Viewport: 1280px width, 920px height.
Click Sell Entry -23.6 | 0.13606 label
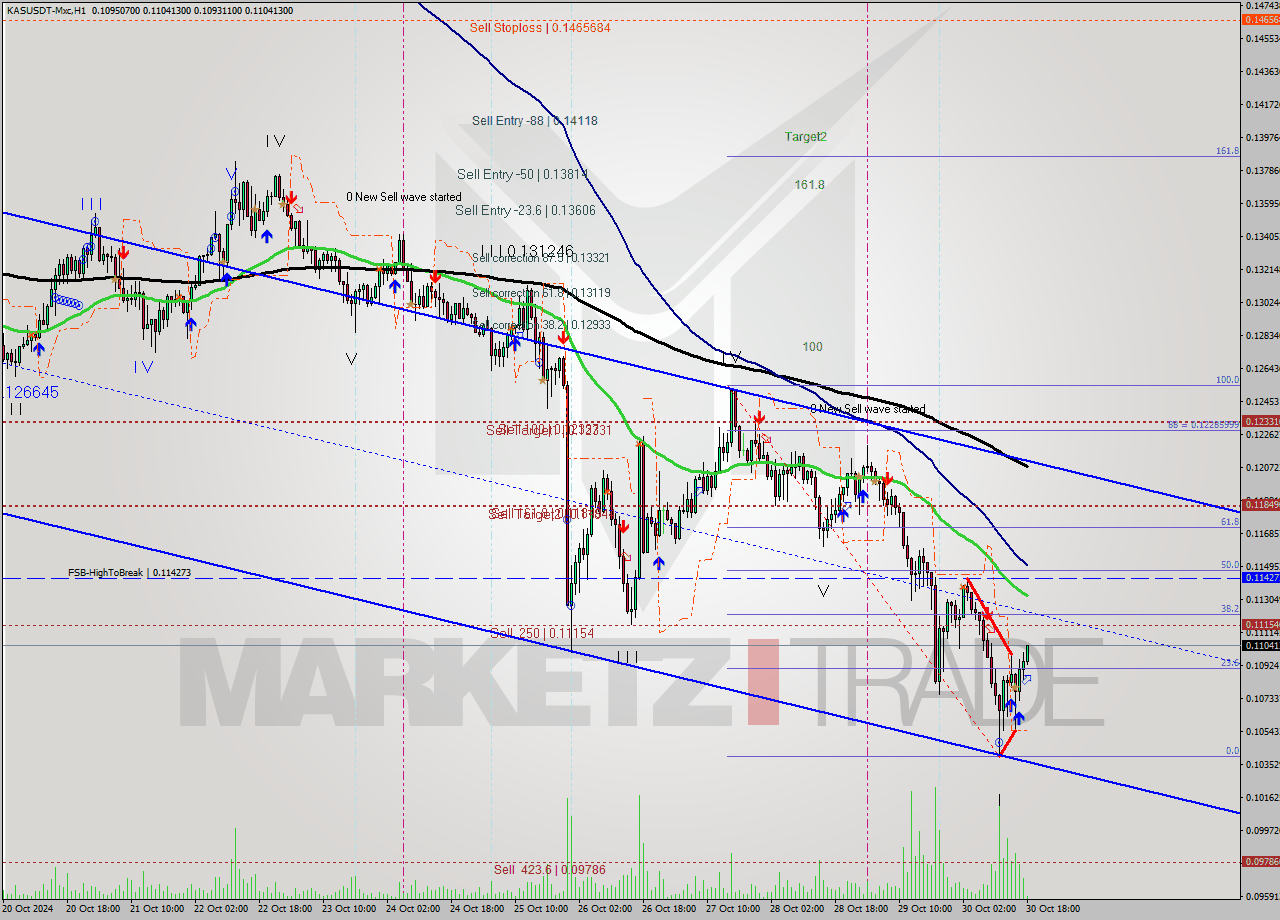(x=526, y=210)
